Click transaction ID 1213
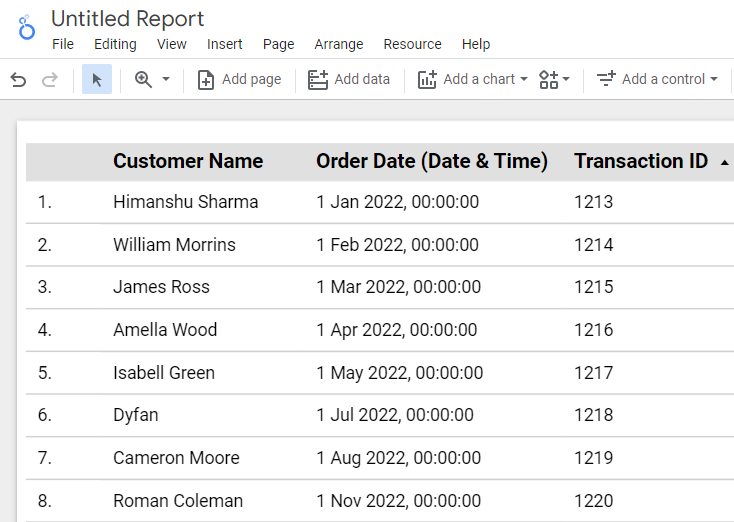This screenshot has width=734, height=522. coord(594,202)
